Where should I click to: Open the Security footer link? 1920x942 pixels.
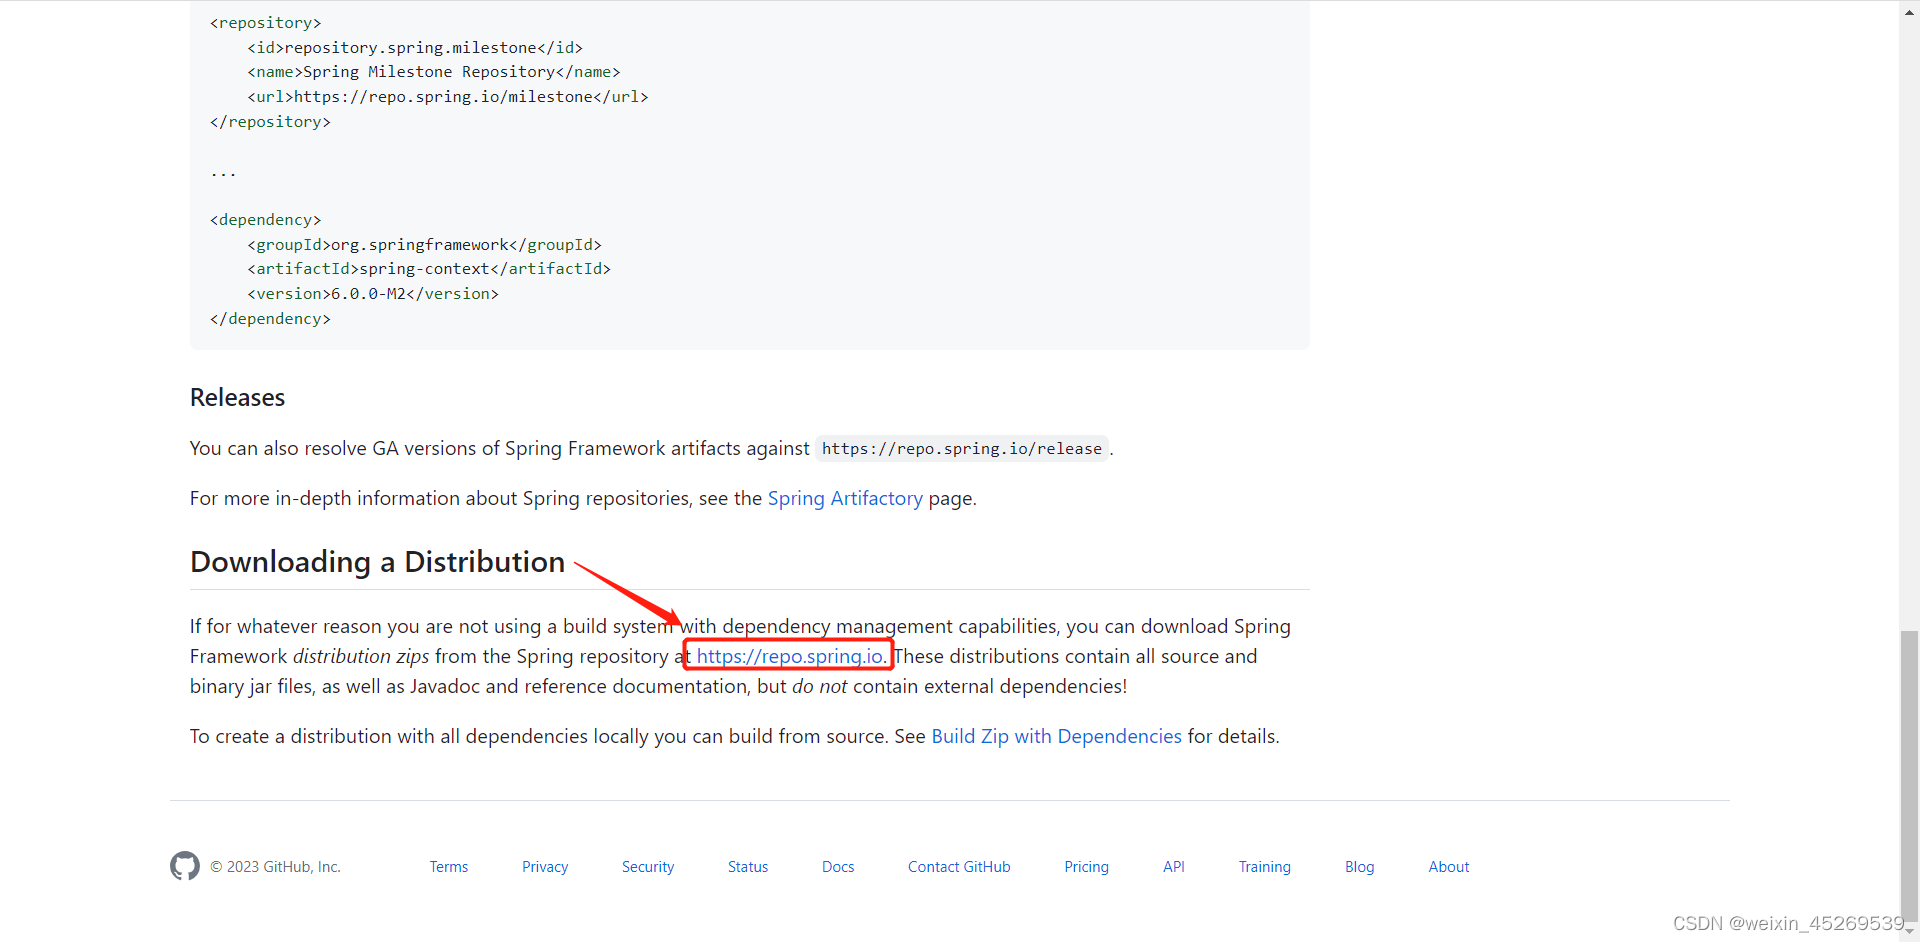648,867
